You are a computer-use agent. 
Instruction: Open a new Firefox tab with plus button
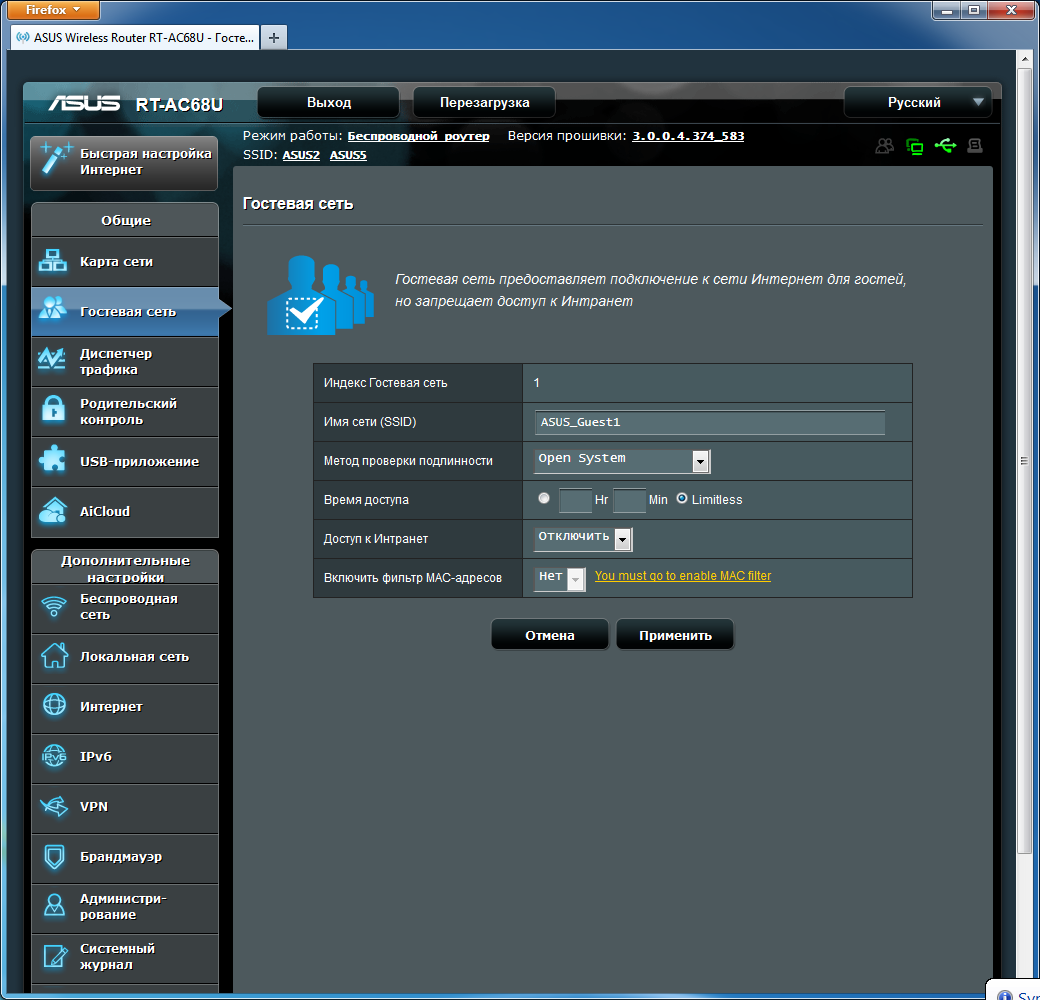[x=273, y=38]
